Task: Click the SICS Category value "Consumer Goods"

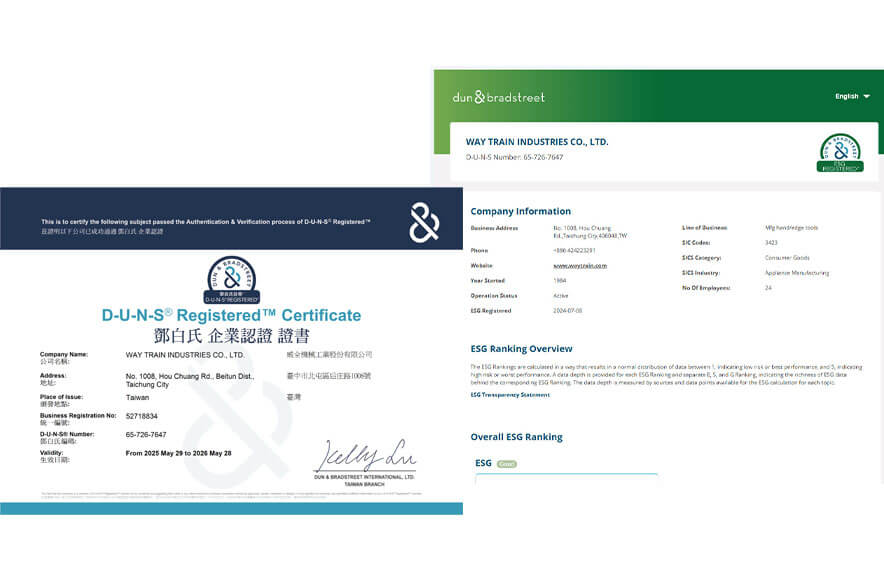Action: pos(787,258)
